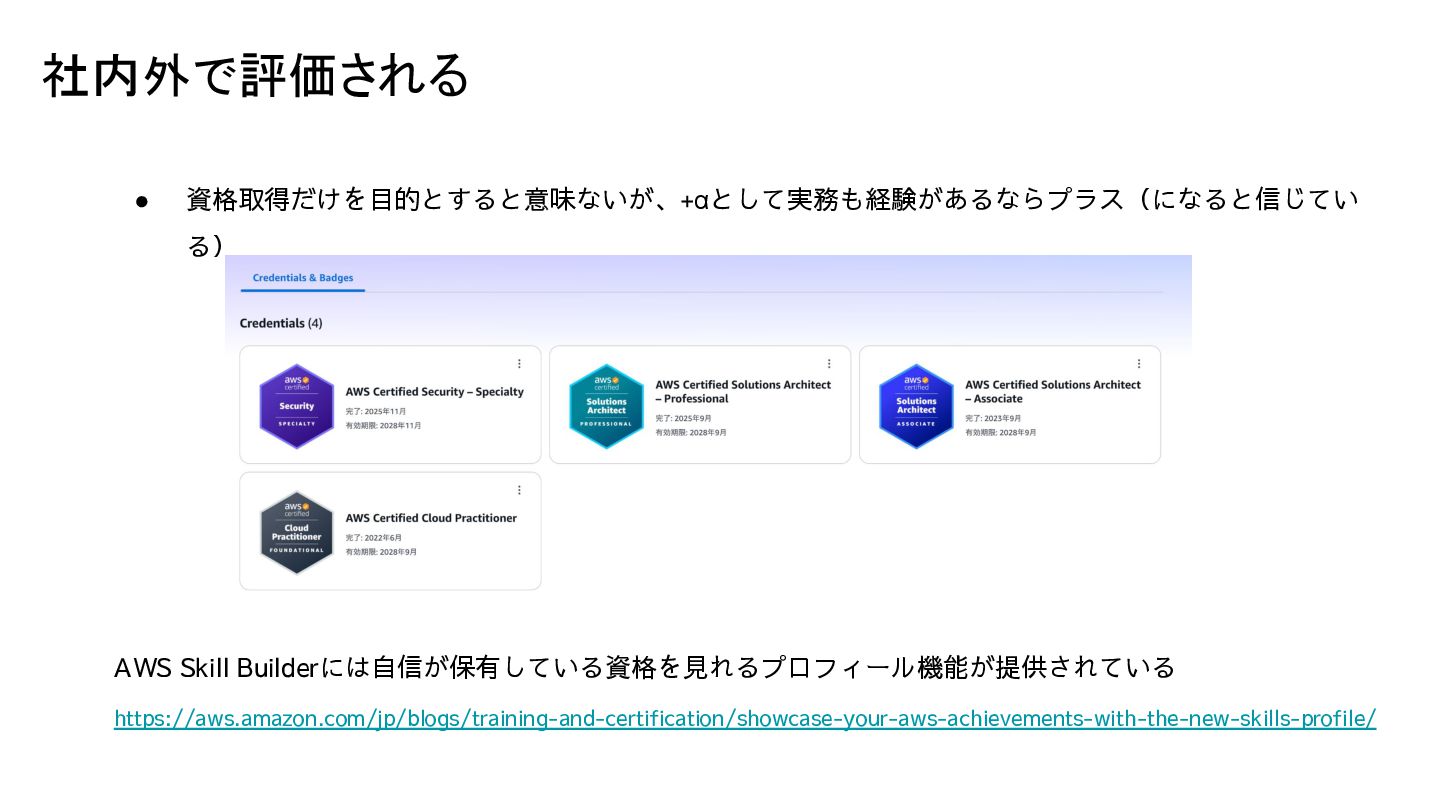Select the AWS Certified Solutions Architect – Professional title
Image resolution: width=1440 pixels, height=810 pixels.
(743, 391)
